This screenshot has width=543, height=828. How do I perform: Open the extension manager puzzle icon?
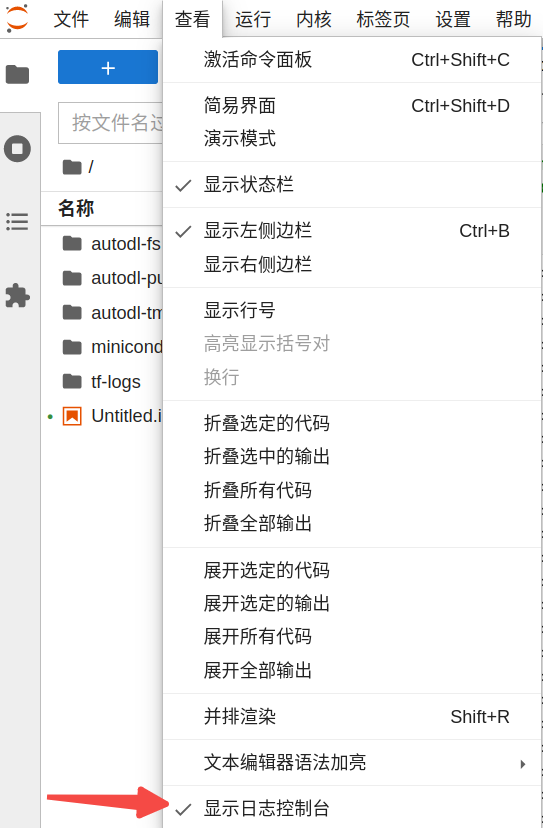pos(17,295)
